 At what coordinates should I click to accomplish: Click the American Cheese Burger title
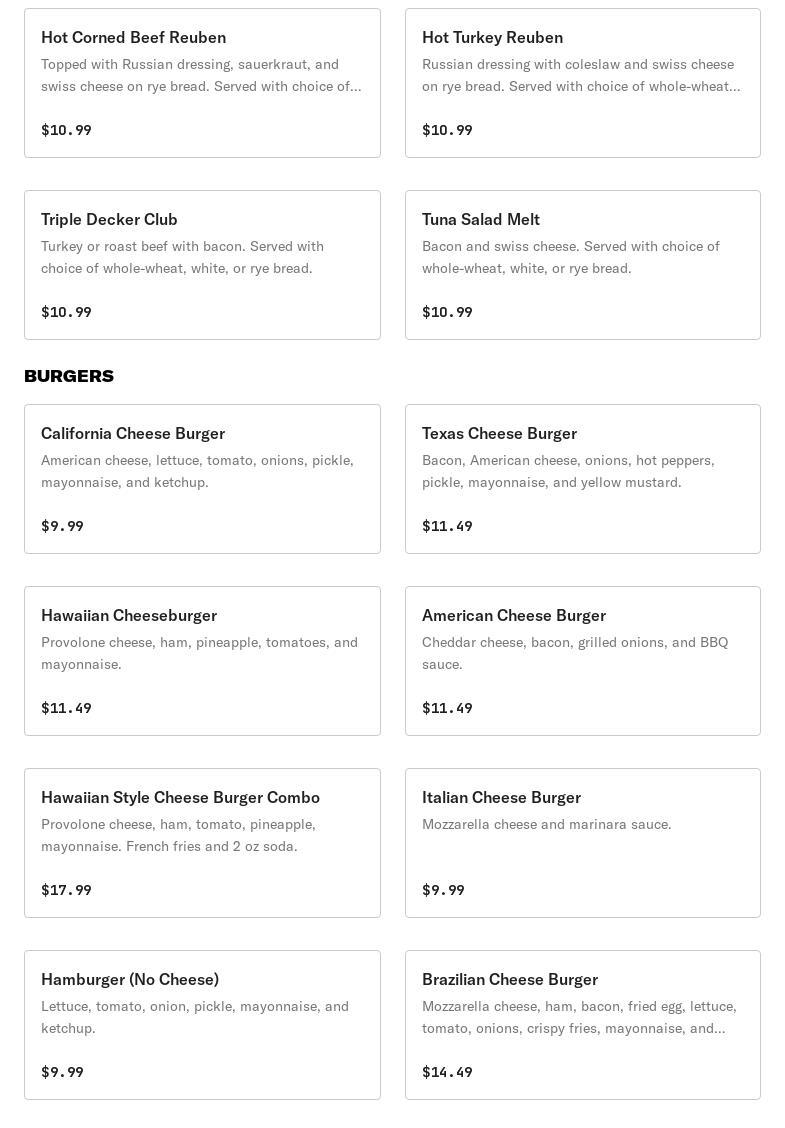point(514,615)
